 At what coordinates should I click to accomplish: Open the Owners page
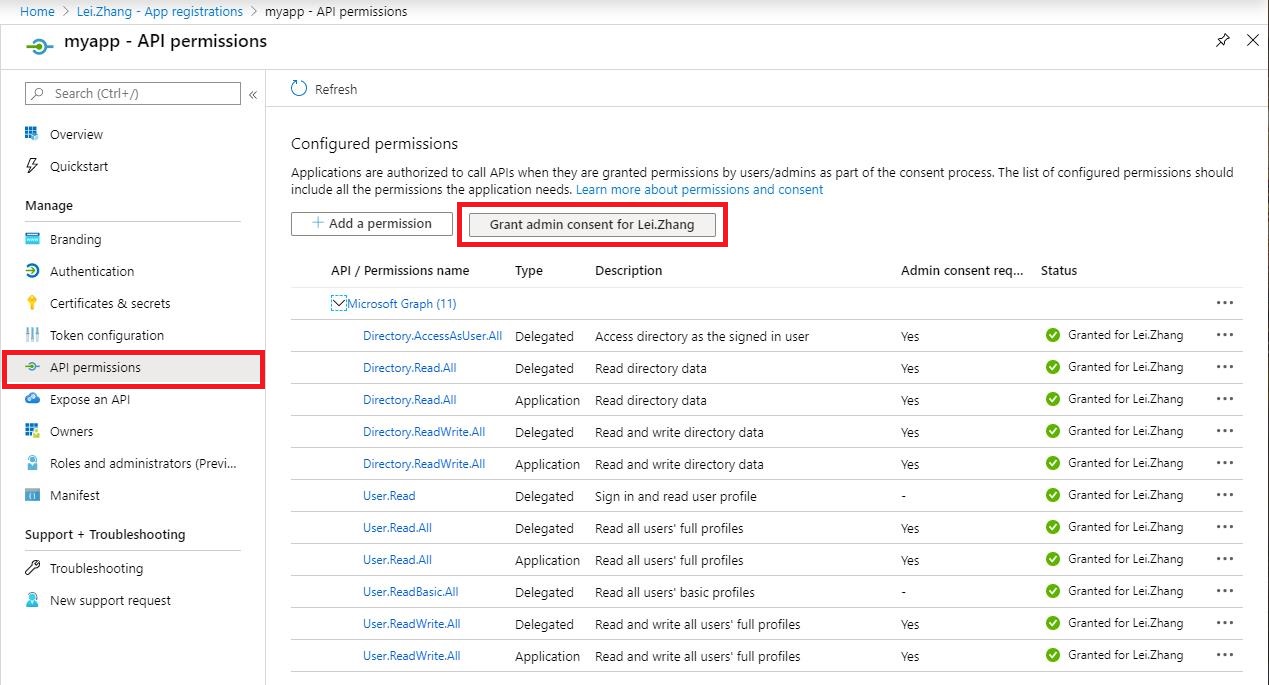(x=71, y=431)
